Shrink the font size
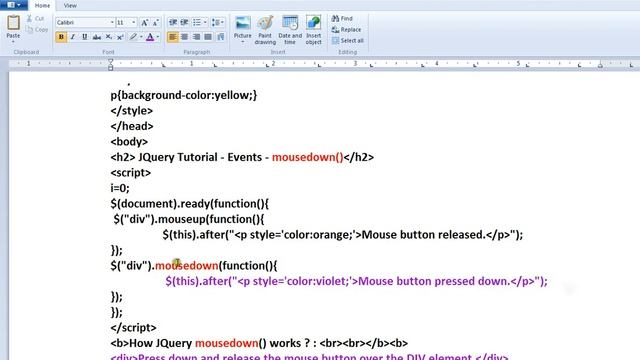 click(x=156, y=22)
